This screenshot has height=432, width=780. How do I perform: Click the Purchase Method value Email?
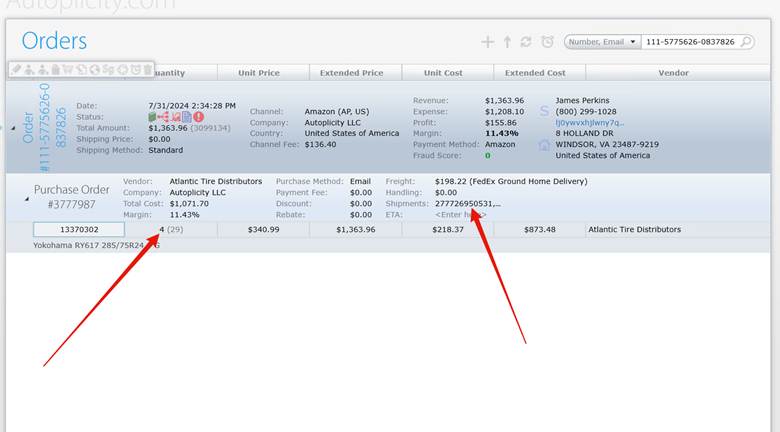[x=360, y=181]
